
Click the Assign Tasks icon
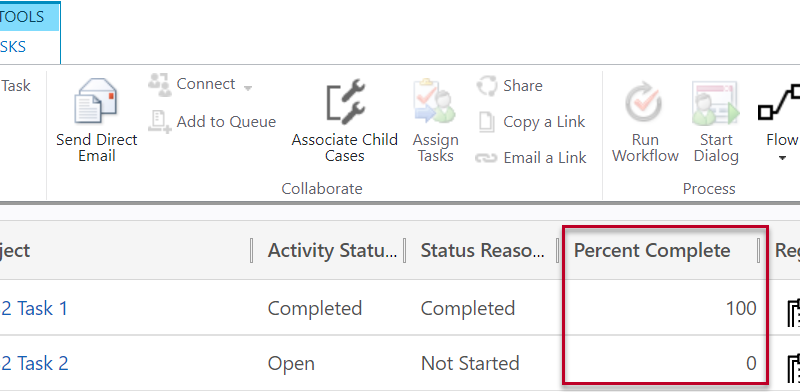435,102
